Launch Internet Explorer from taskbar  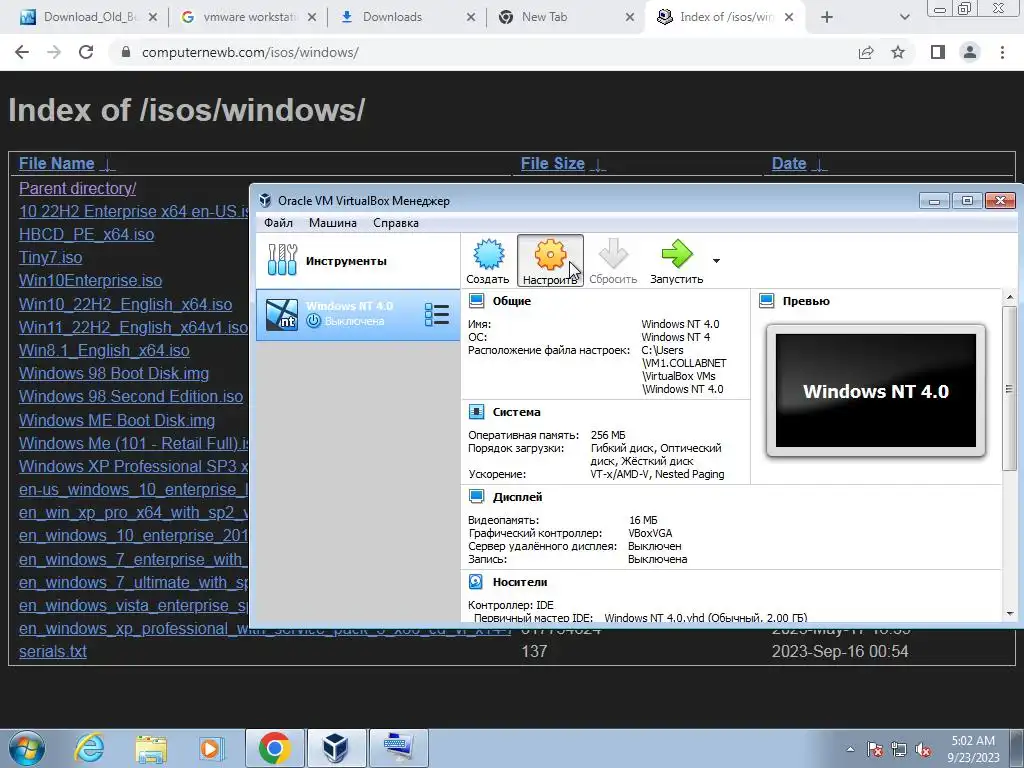click(89, 748)
